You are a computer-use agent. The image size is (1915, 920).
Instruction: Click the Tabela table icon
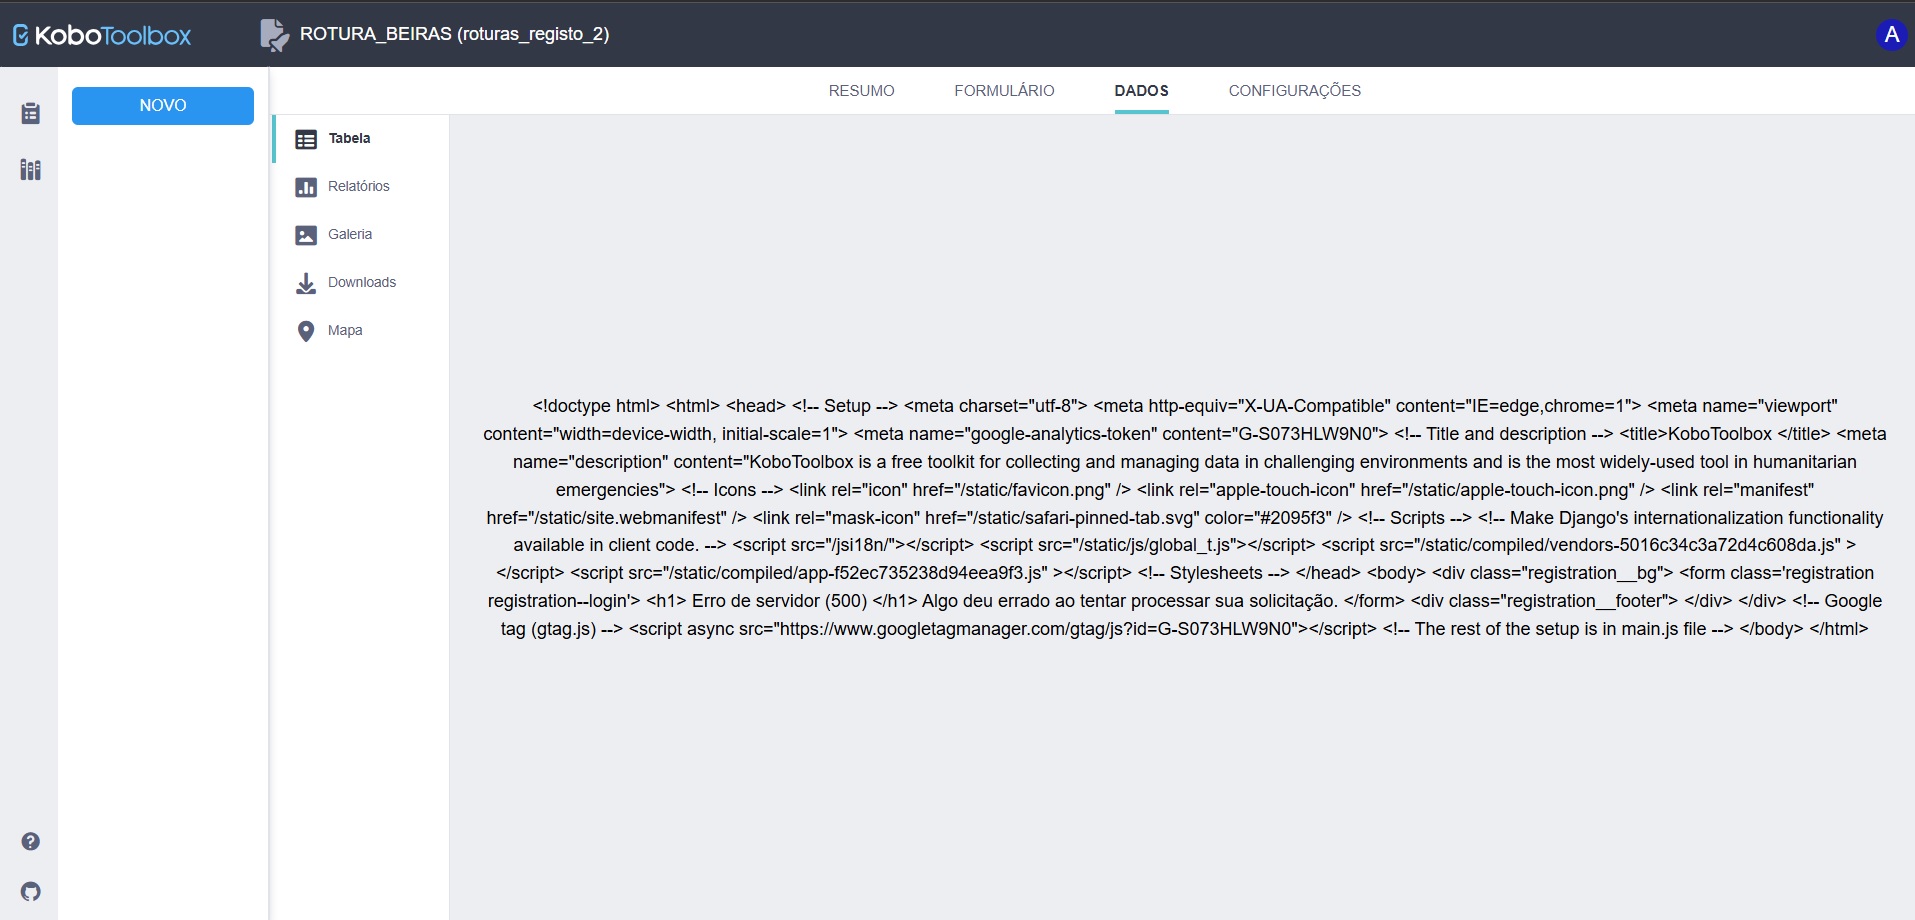(306, 139)
